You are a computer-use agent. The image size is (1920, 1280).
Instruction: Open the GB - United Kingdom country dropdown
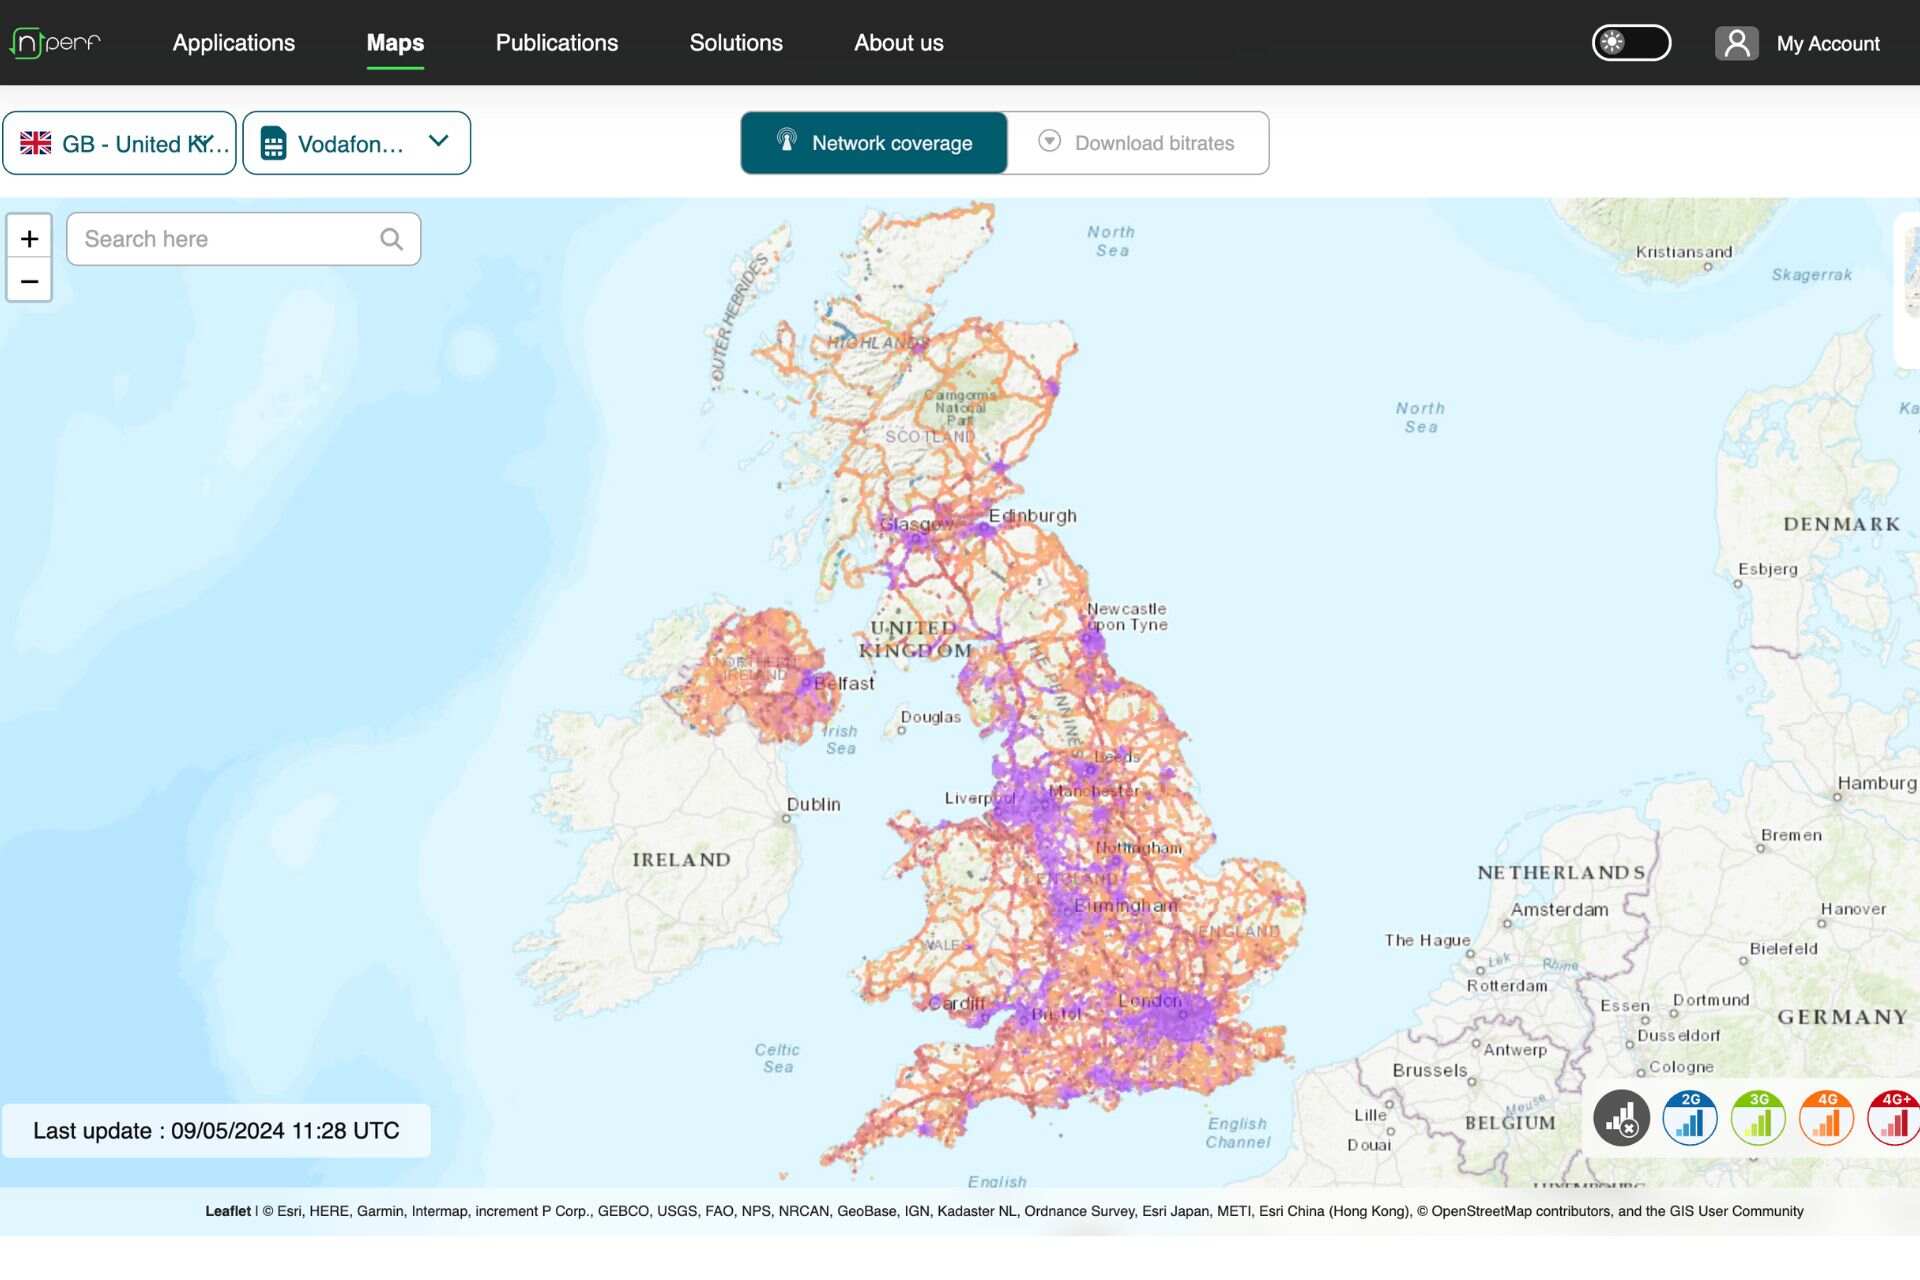tap(120, 143)
